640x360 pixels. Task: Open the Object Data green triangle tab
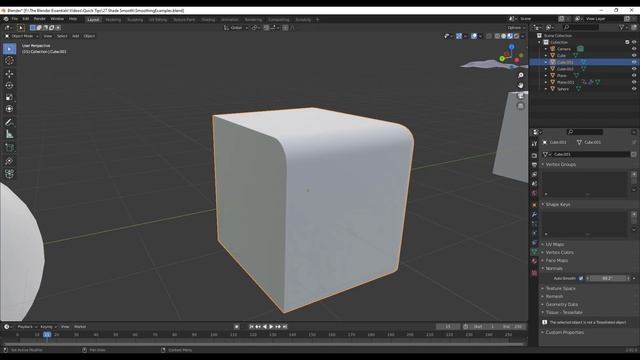click(534, 252)
